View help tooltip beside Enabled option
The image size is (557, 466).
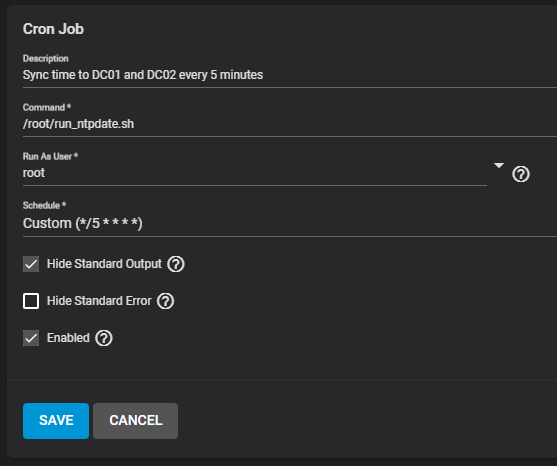pos(104,338)
